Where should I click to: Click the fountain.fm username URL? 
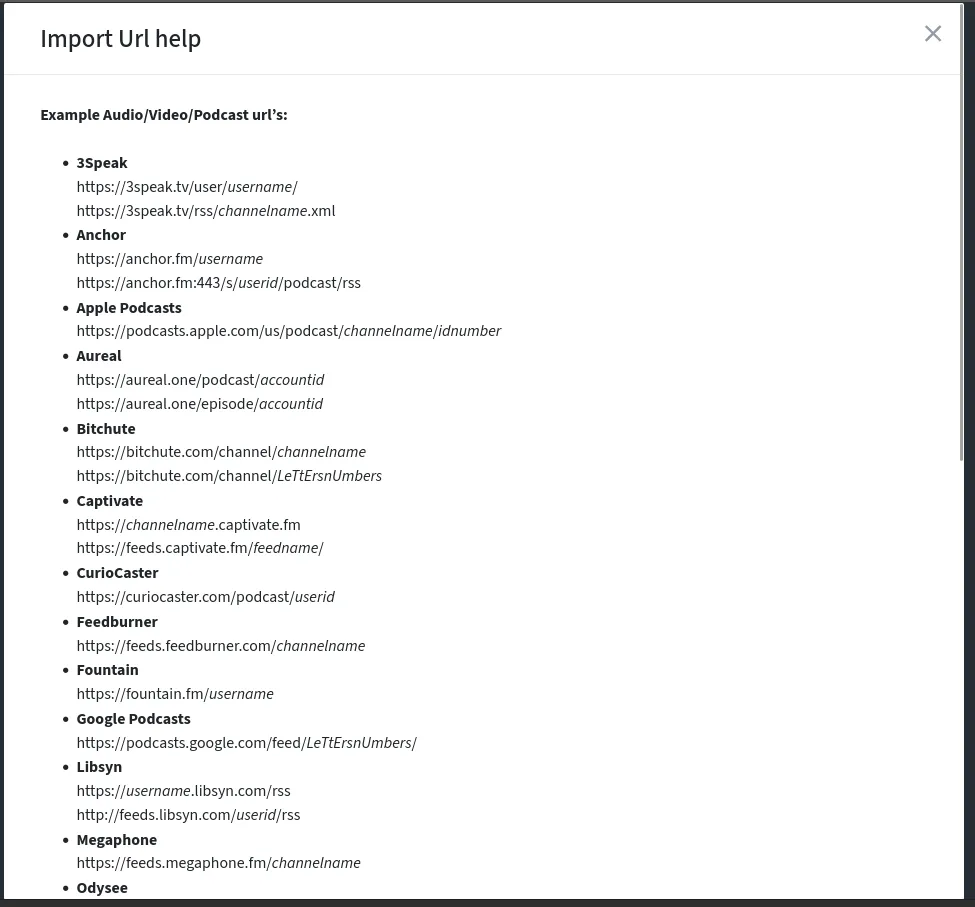click(175, 694)
